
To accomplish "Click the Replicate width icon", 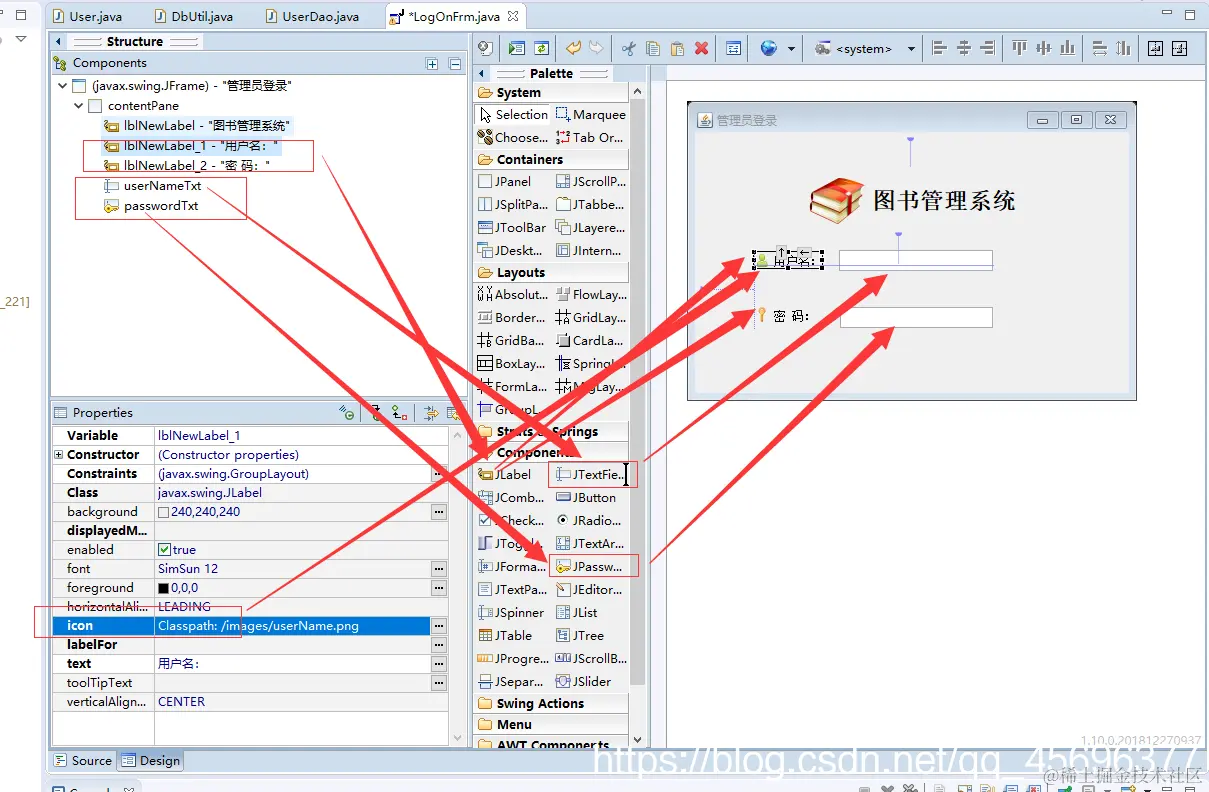I will (x=1099, y=48).
